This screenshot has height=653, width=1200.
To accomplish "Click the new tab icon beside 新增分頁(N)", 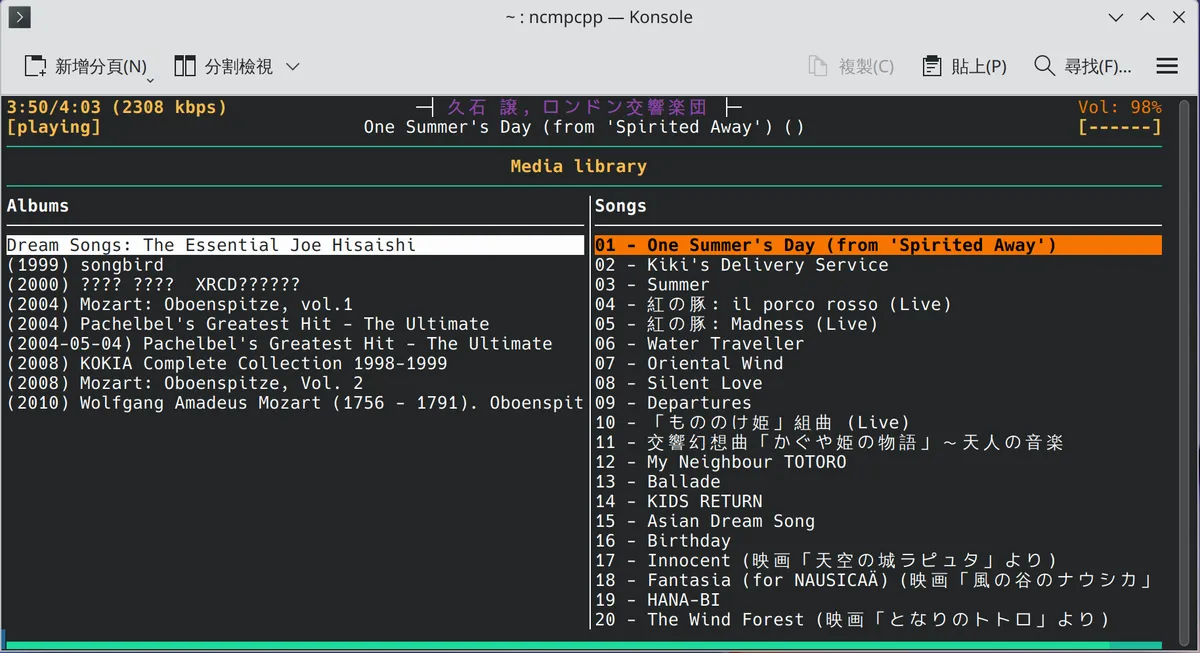I will 36,66.
